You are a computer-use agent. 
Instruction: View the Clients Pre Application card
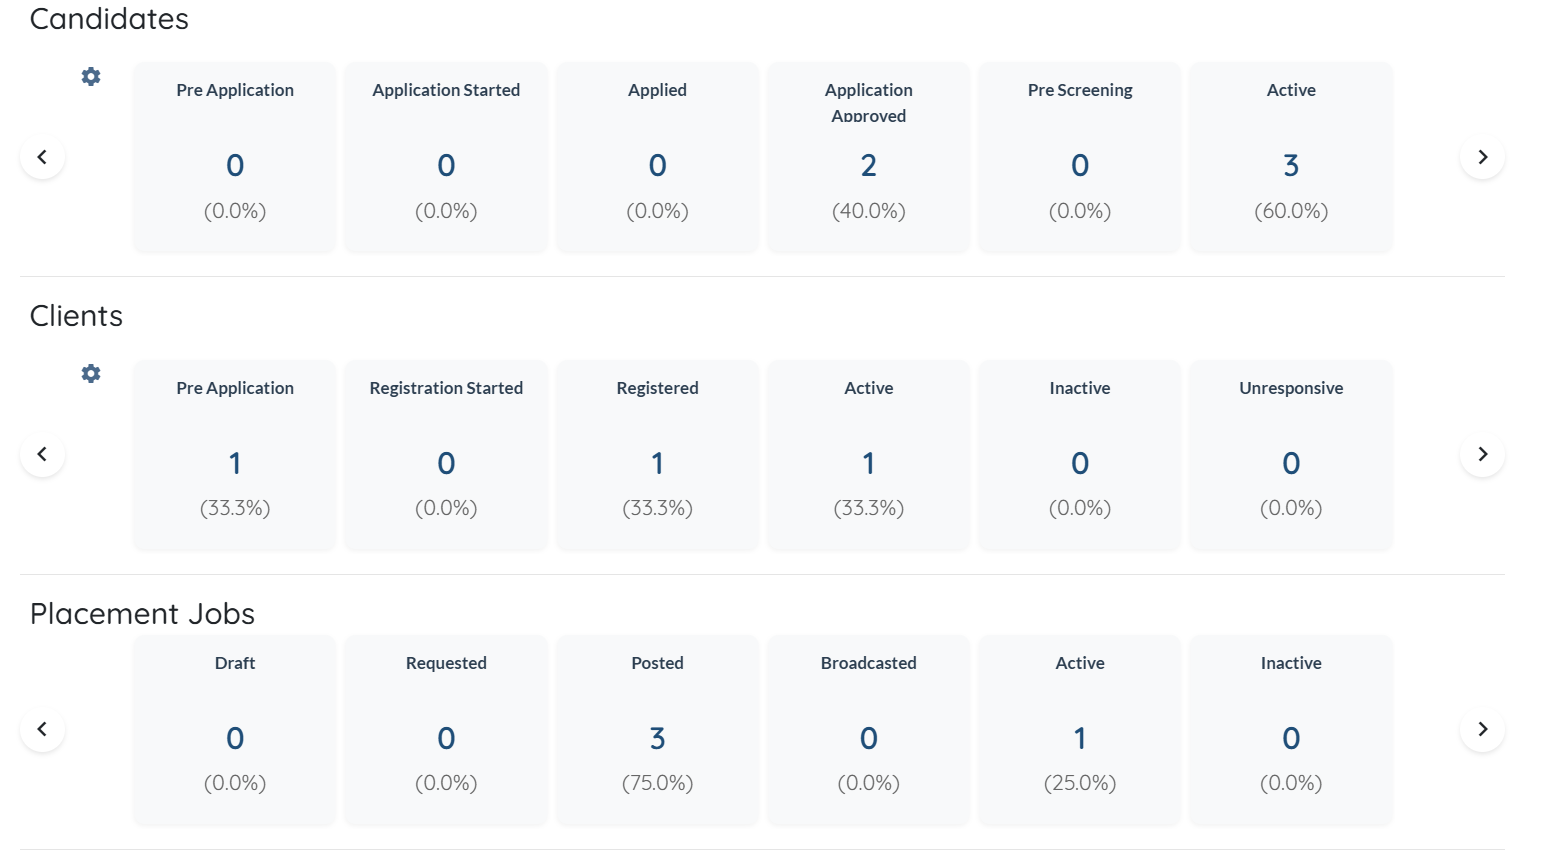point(235,455)
